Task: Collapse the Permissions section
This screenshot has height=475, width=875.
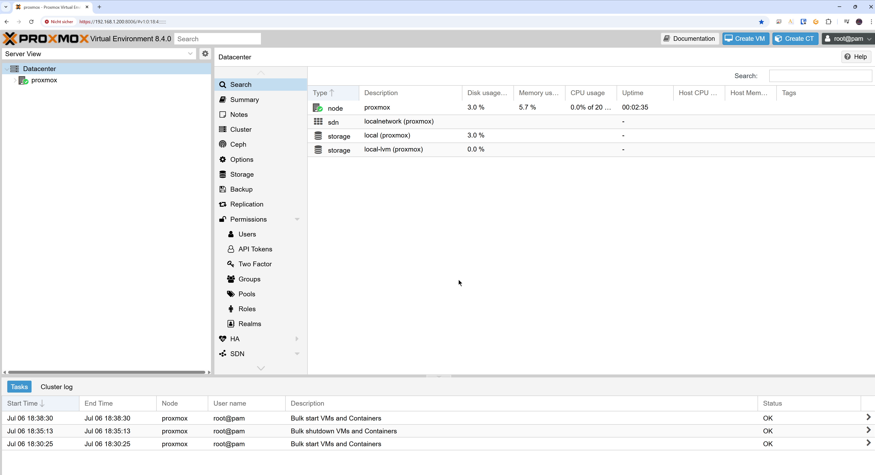Action: (297, 219)
